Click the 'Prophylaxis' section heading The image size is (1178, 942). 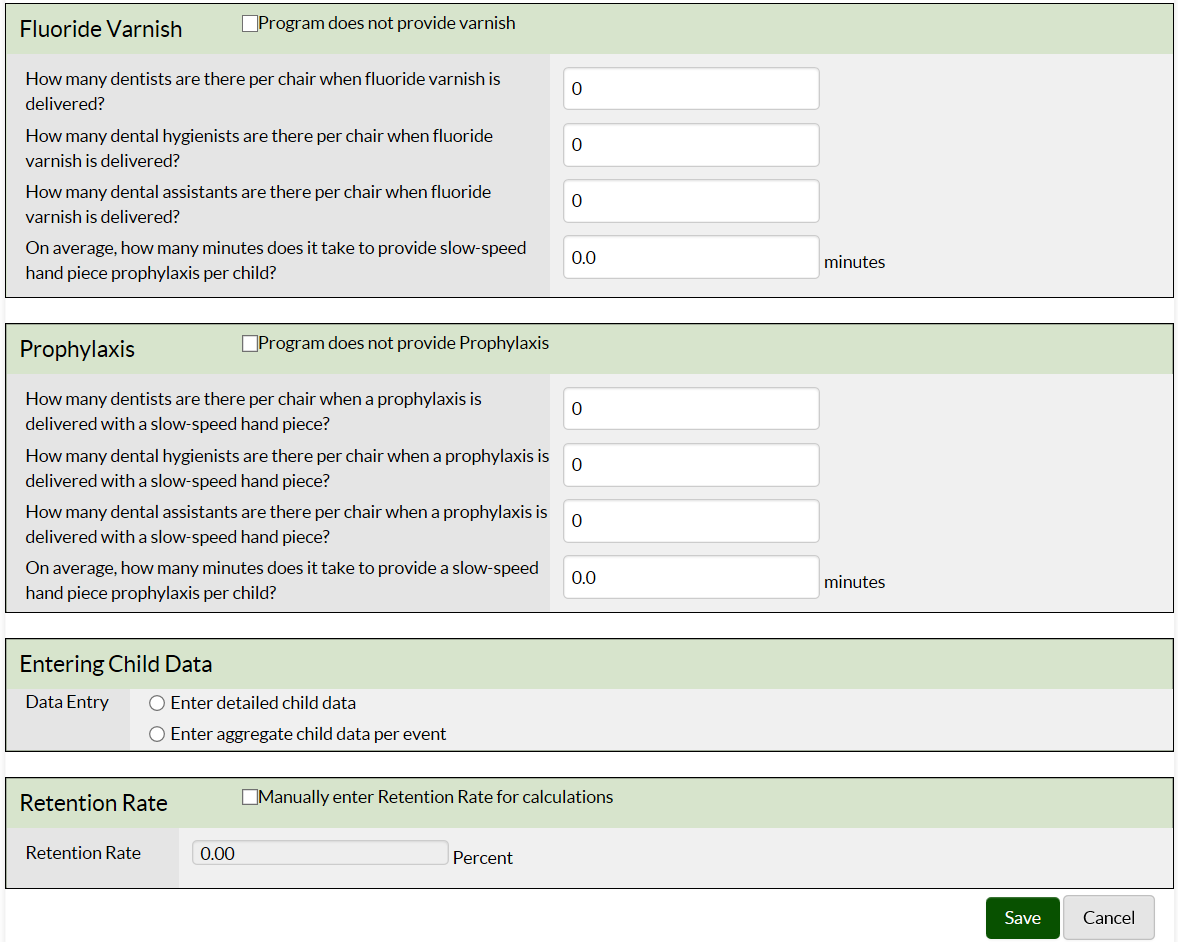tap(77, 349)
